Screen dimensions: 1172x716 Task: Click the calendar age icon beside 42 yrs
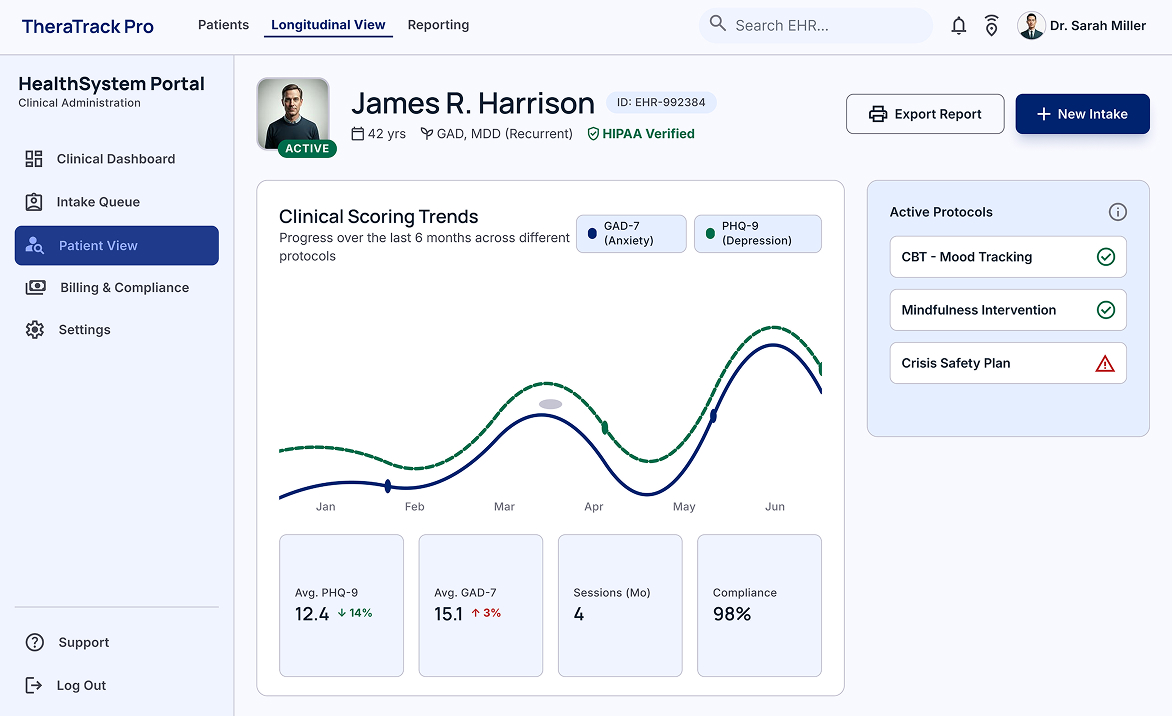pos(358,134)
